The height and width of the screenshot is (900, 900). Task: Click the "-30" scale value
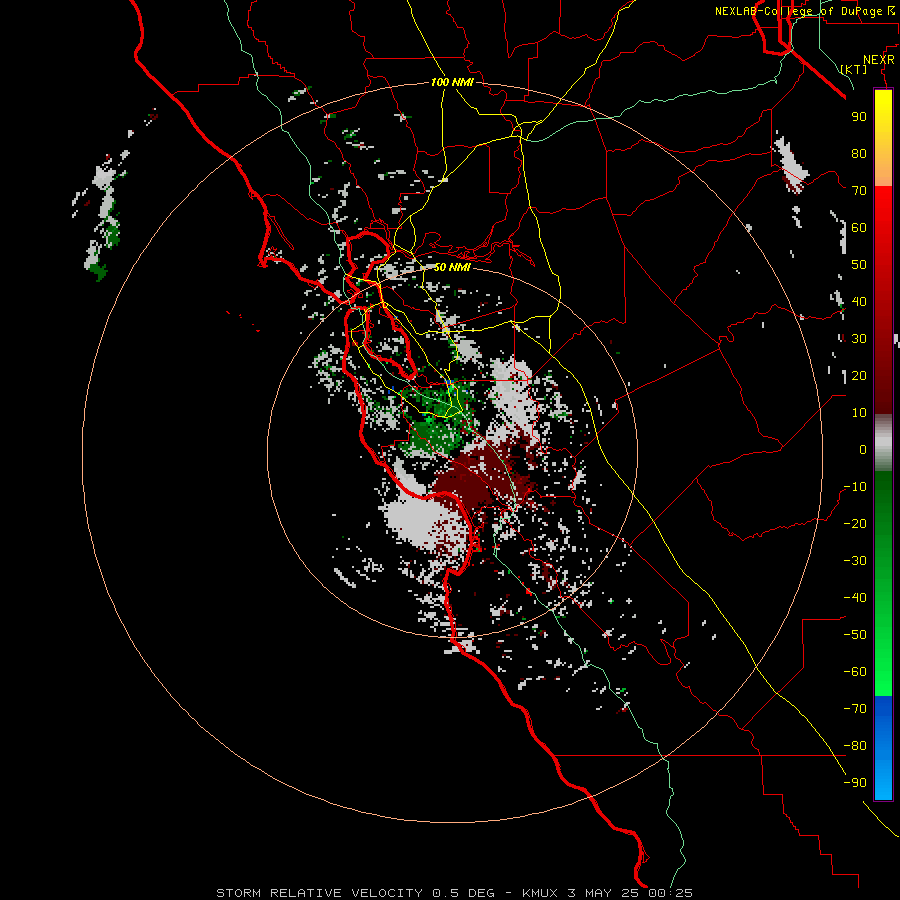pos(855,561)
